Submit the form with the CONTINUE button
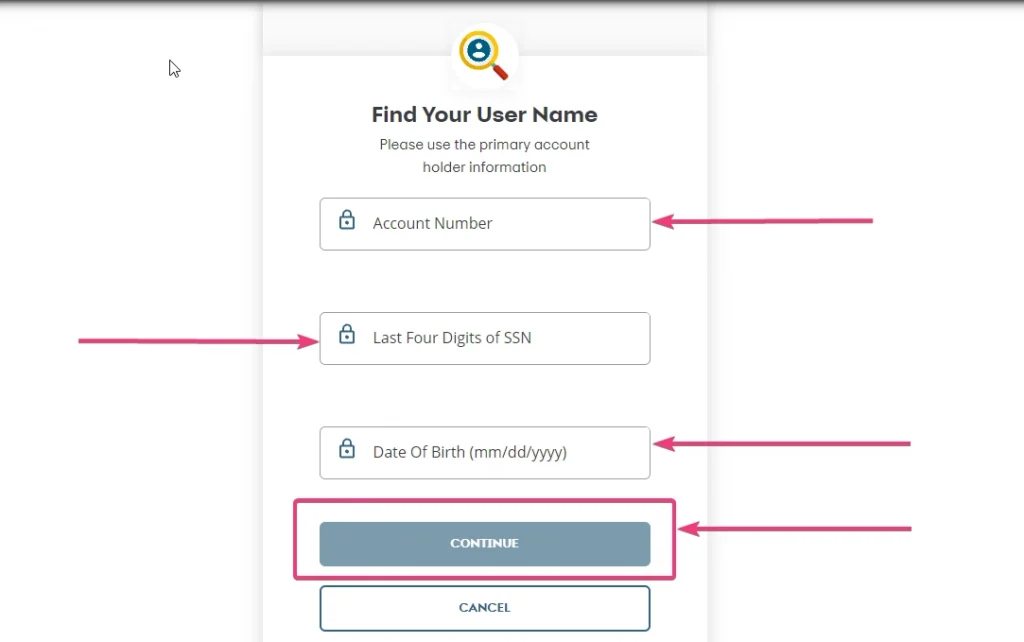 tap(485, 543)
